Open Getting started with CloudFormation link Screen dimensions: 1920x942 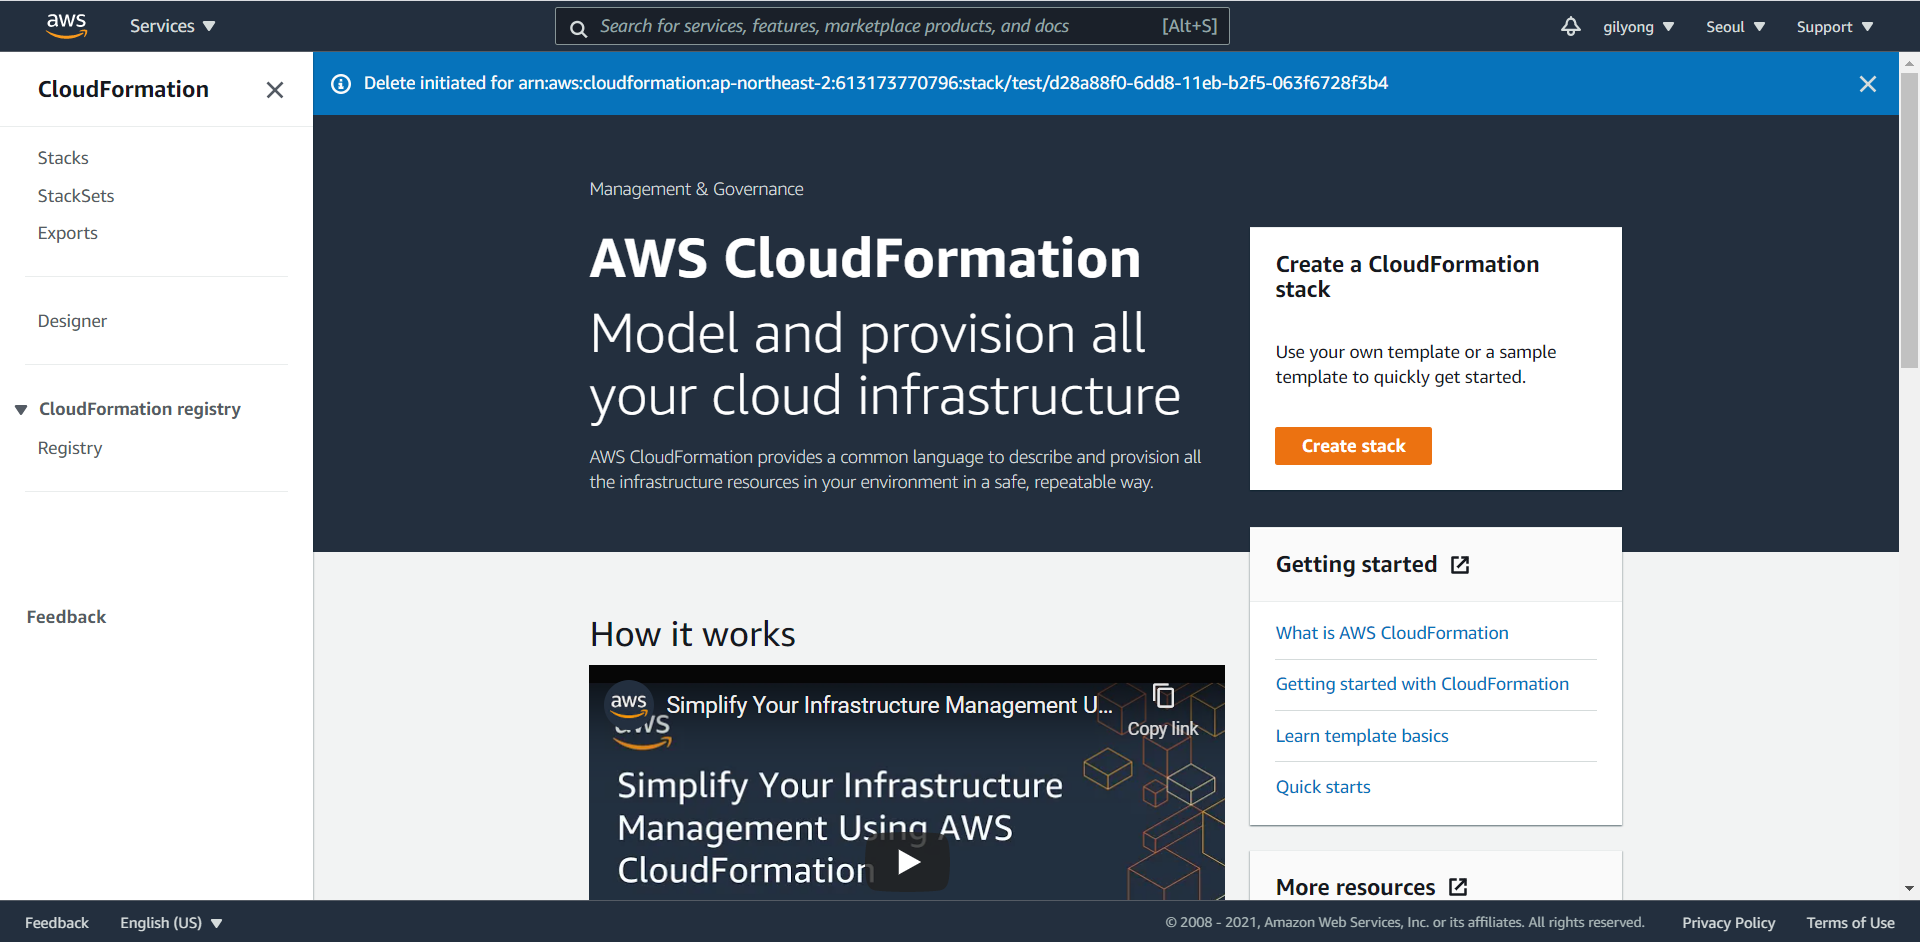click(x=1422, y=684)
